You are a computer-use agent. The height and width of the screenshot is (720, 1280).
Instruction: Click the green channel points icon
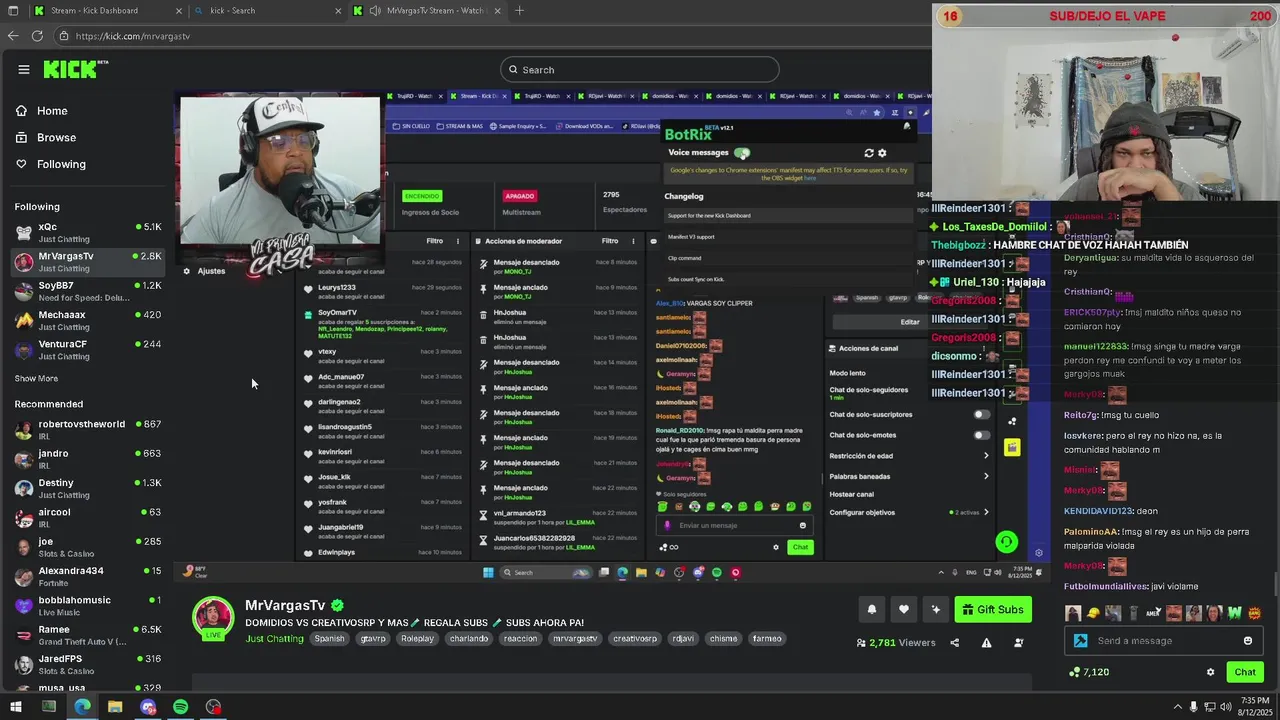[1074, 672]
